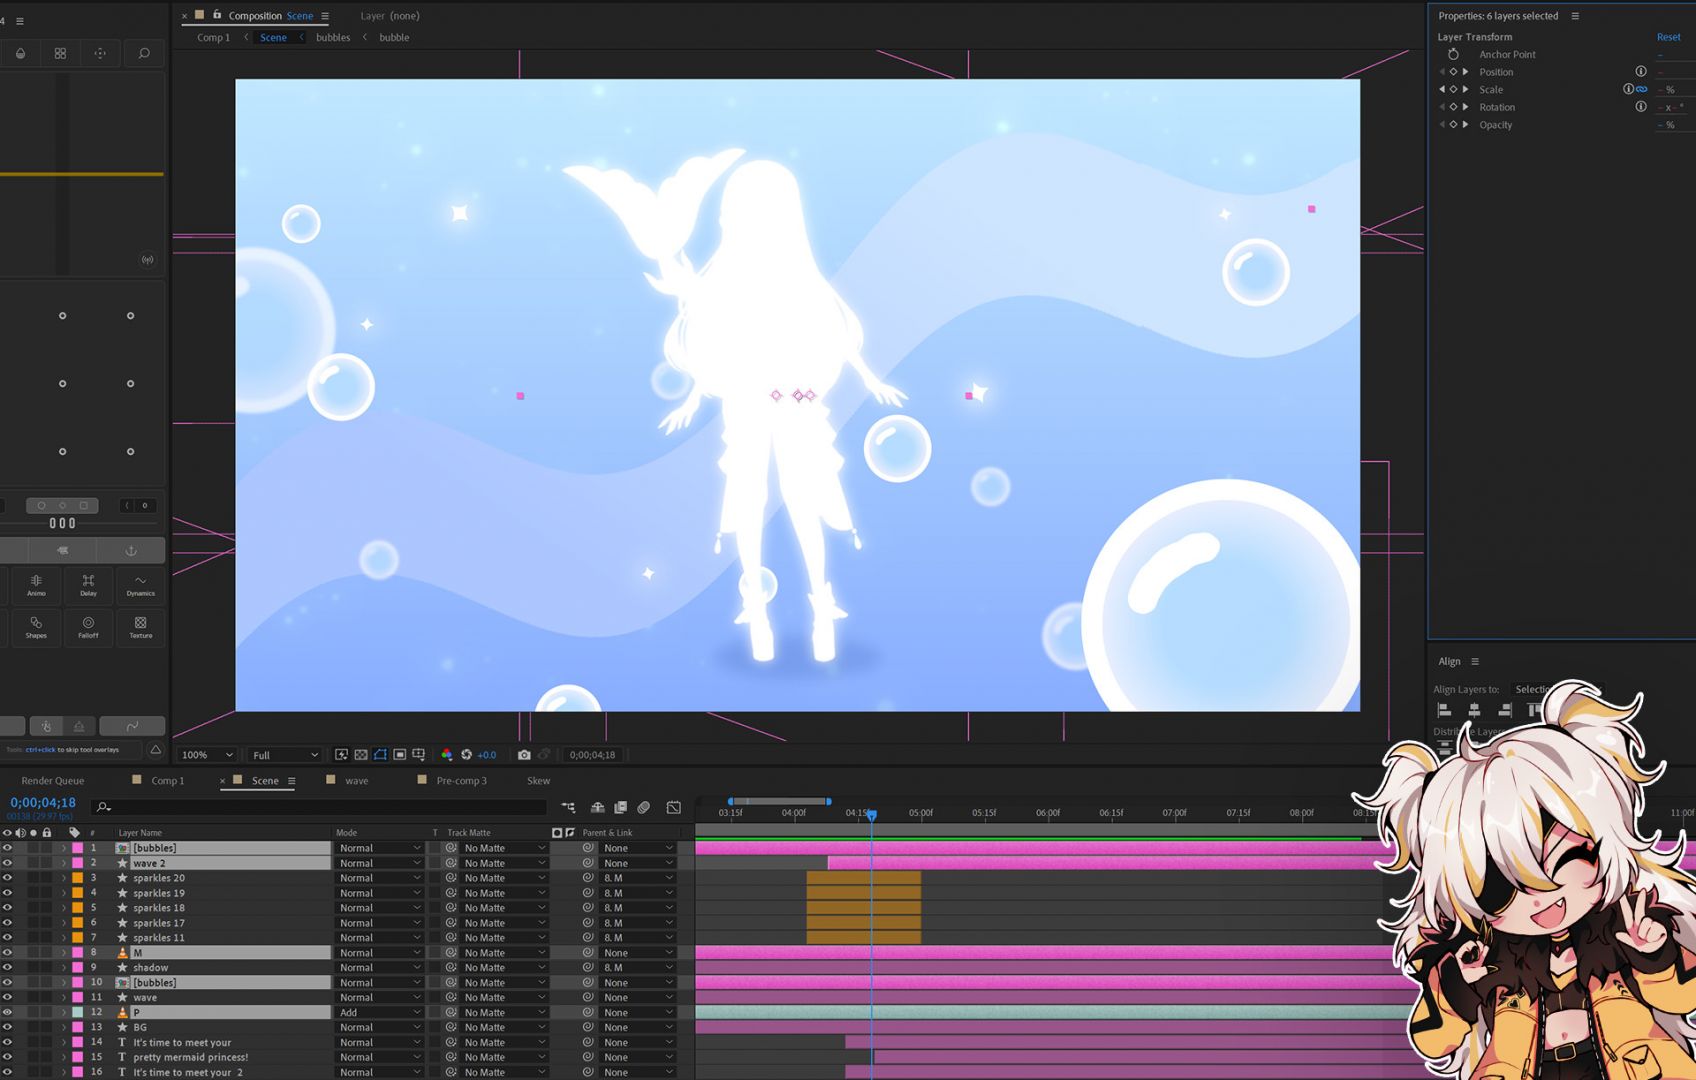Hide the wave 2 layer
The image size is (1696, 1080).
tap(7, 863)
